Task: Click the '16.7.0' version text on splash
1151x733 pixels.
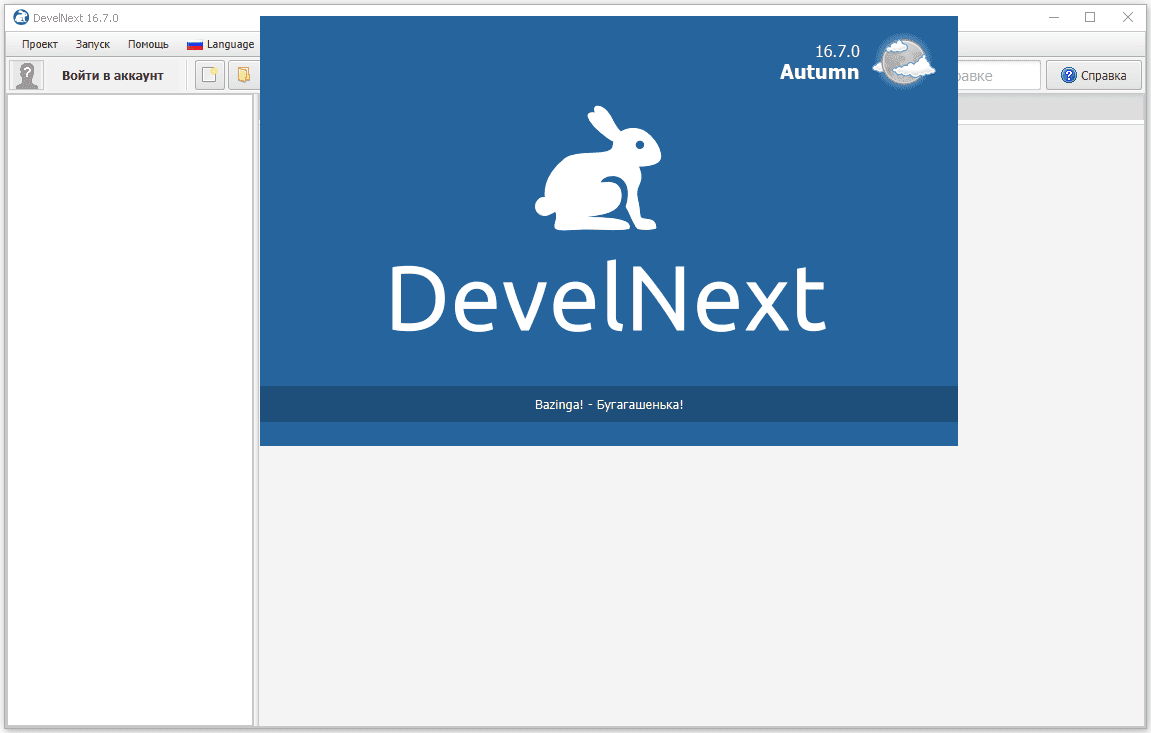Action: pyautogui.click(x=837, y=51)
